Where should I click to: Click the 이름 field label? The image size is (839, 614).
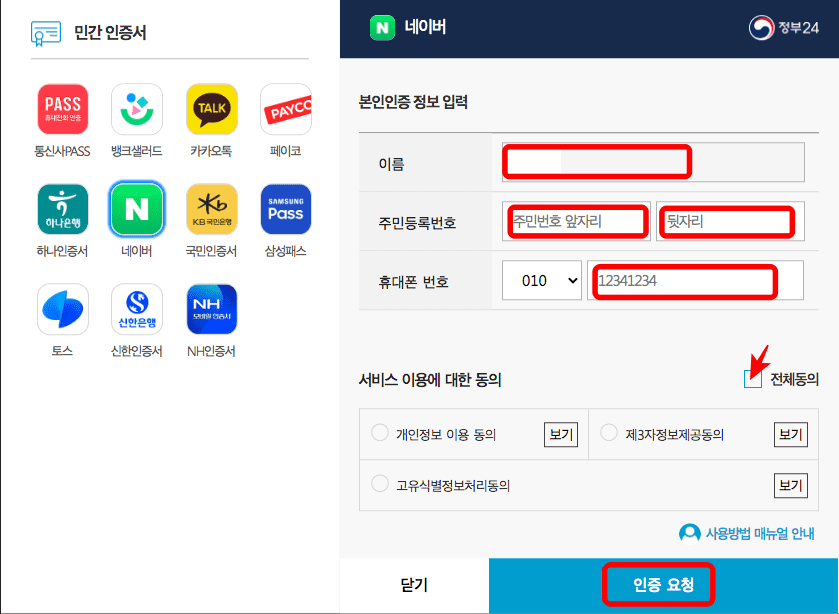391,164
